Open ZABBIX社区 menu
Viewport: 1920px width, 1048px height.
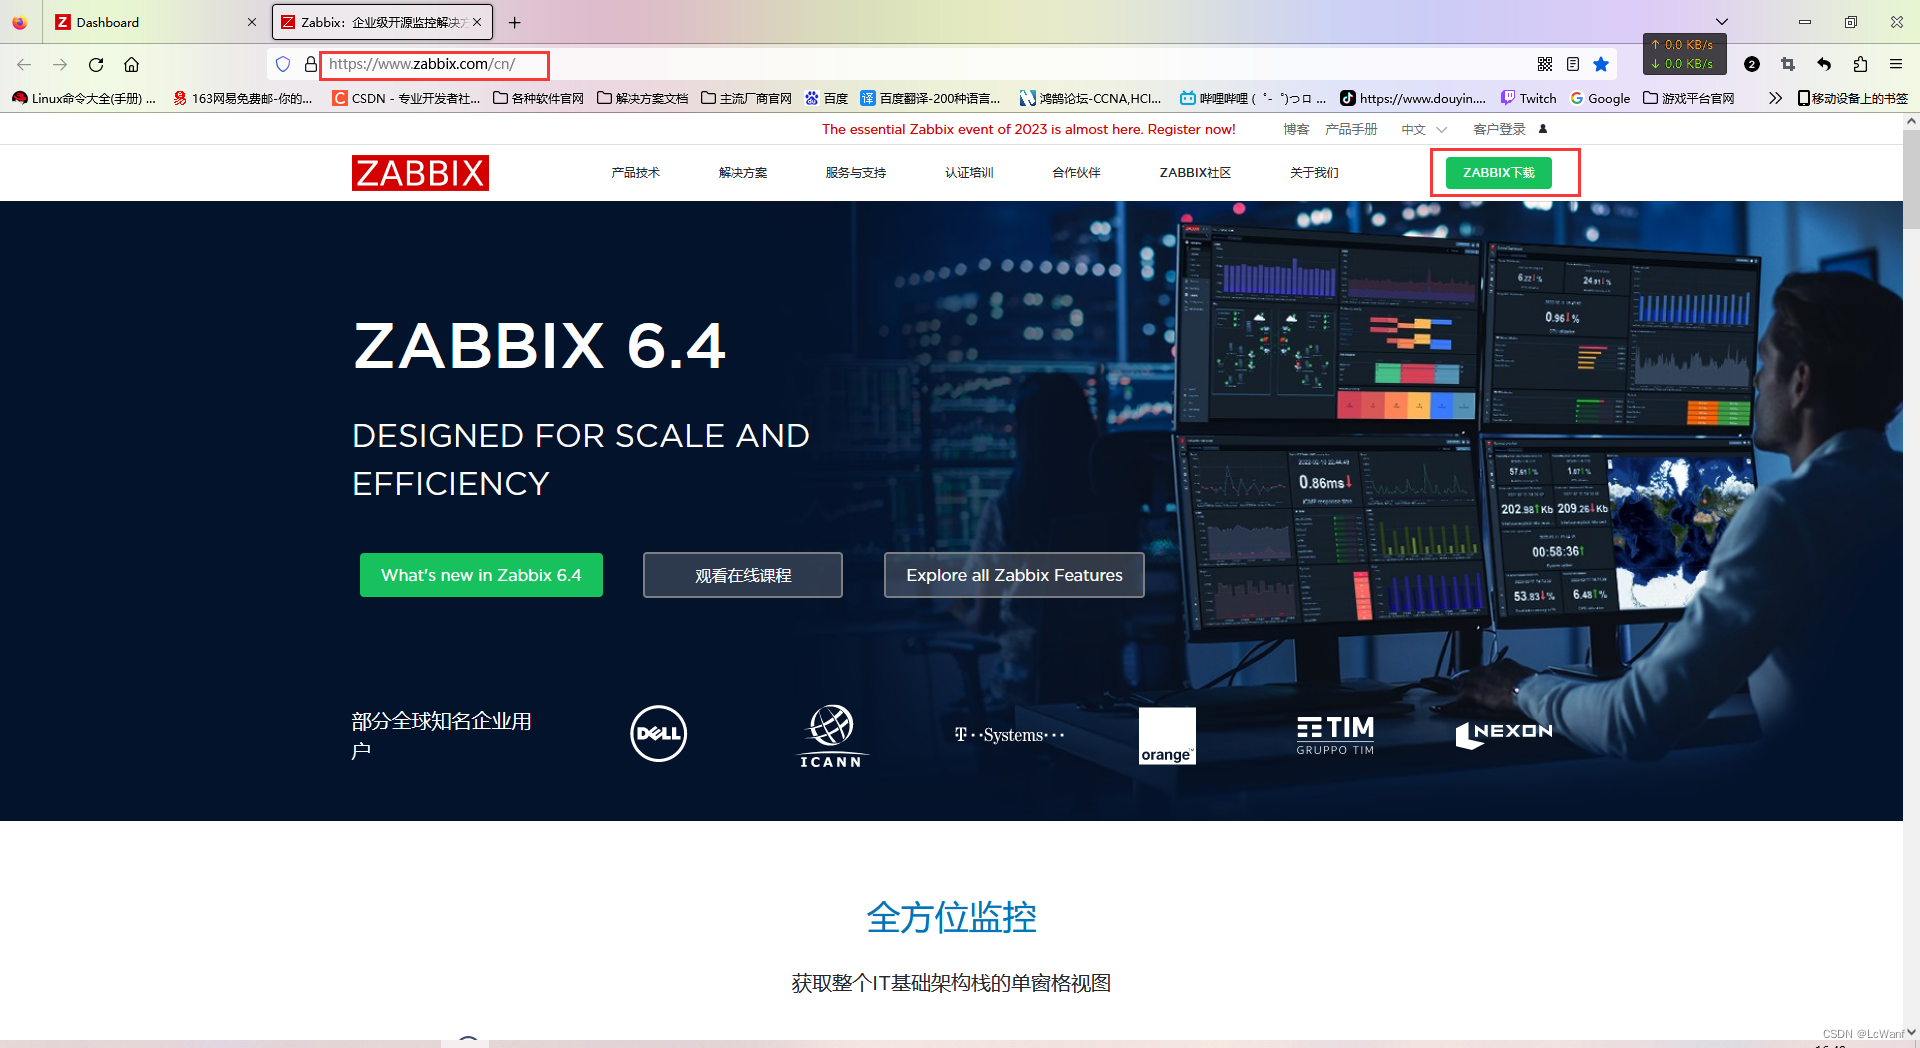pyautogui.click(x=1195, y=173)
